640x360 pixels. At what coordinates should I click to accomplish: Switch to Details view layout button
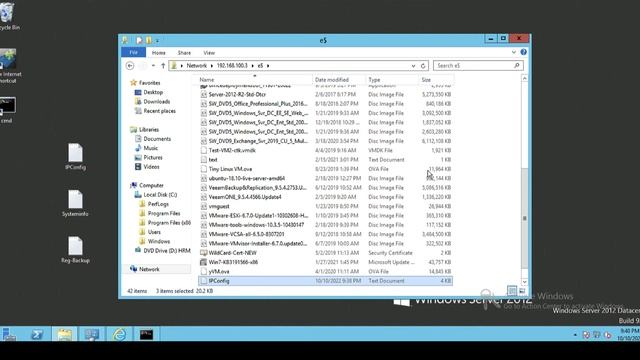(512, 291)
